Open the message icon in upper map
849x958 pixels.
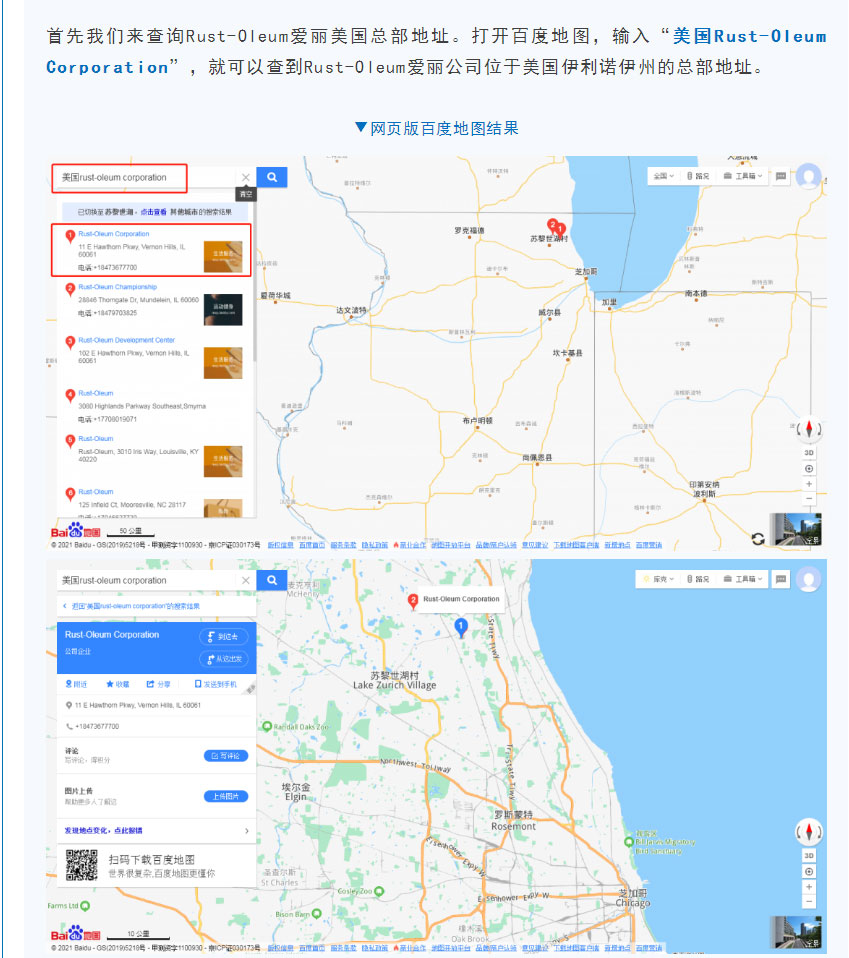(781, 176)
